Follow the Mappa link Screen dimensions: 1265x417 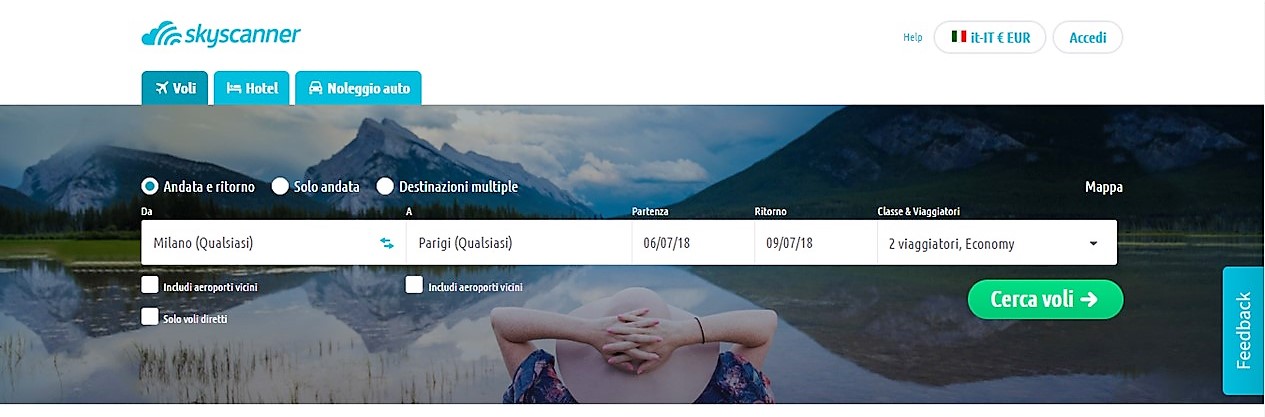coord(1104,187)
